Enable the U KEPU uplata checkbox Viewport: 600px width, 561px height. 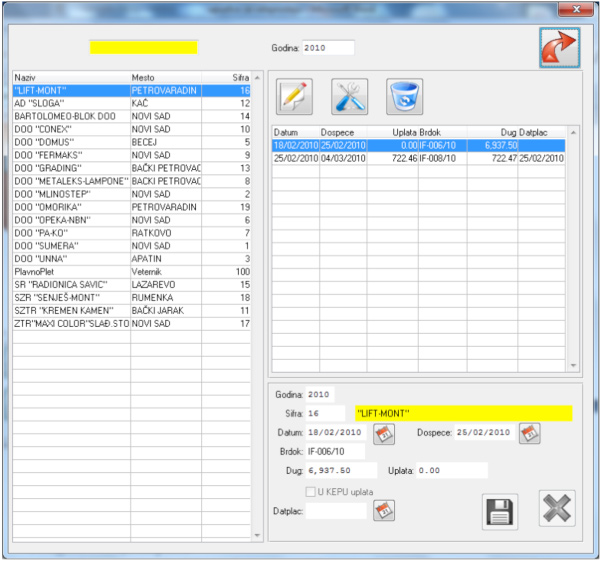coord(310,492)
